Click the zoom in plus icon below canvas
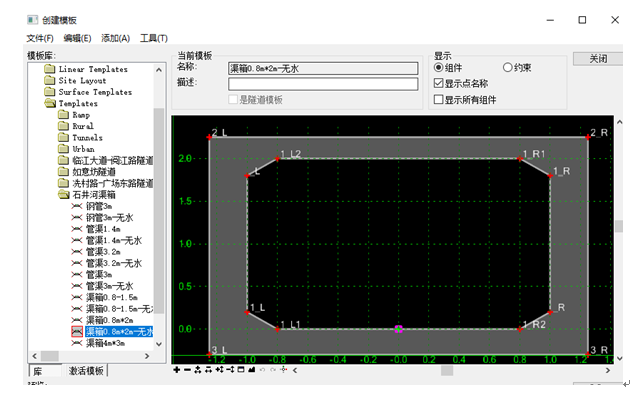The width and height of the screenshot is (630, 395). tap(177, 370)
